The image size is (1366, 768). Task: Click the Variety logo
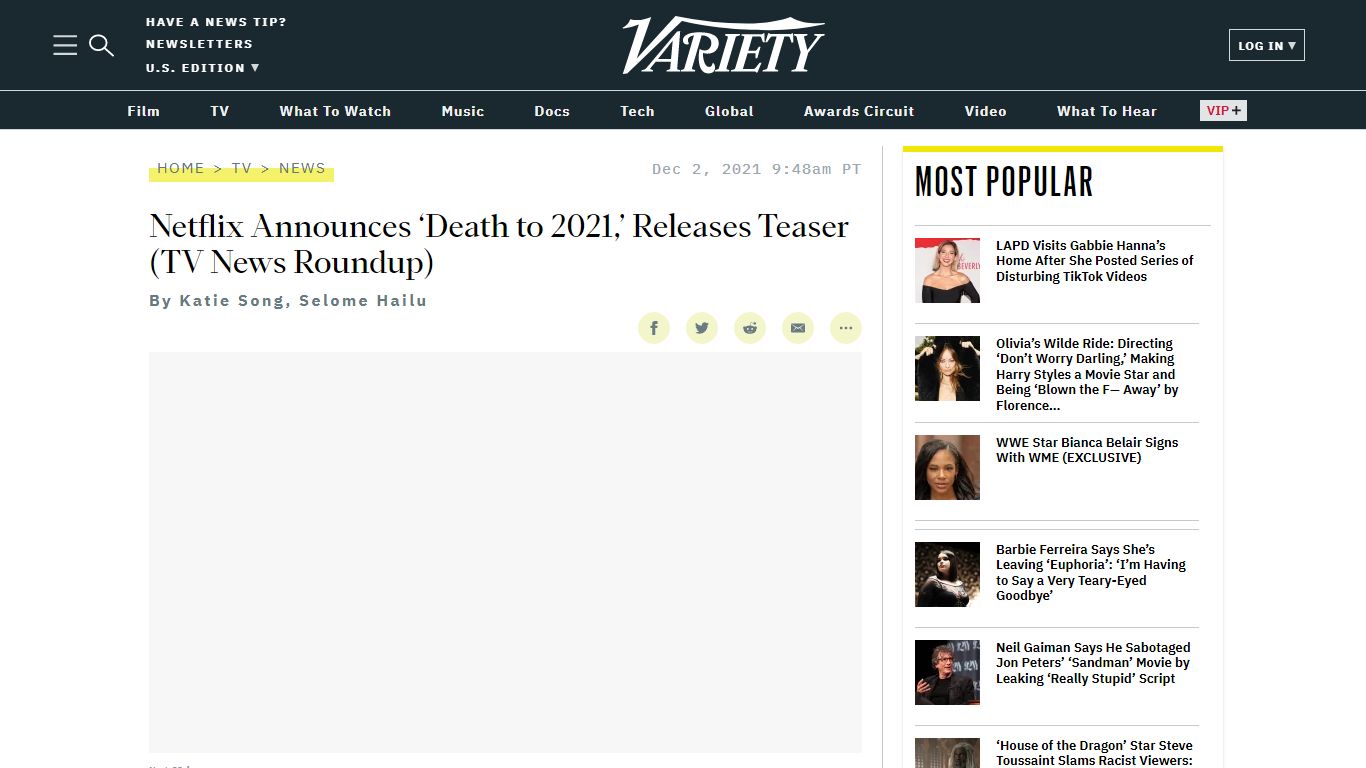coord(723,45)
